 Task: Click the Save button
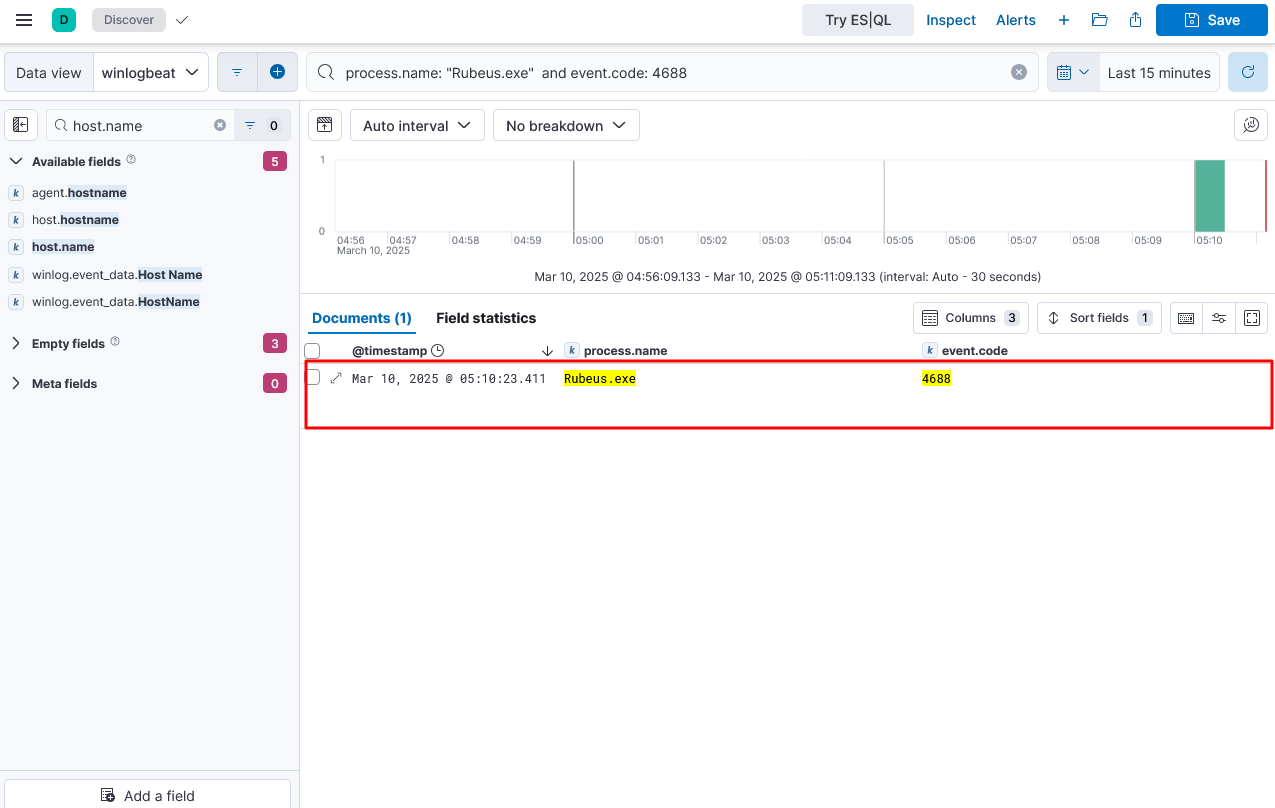[x=1211, y=20]
